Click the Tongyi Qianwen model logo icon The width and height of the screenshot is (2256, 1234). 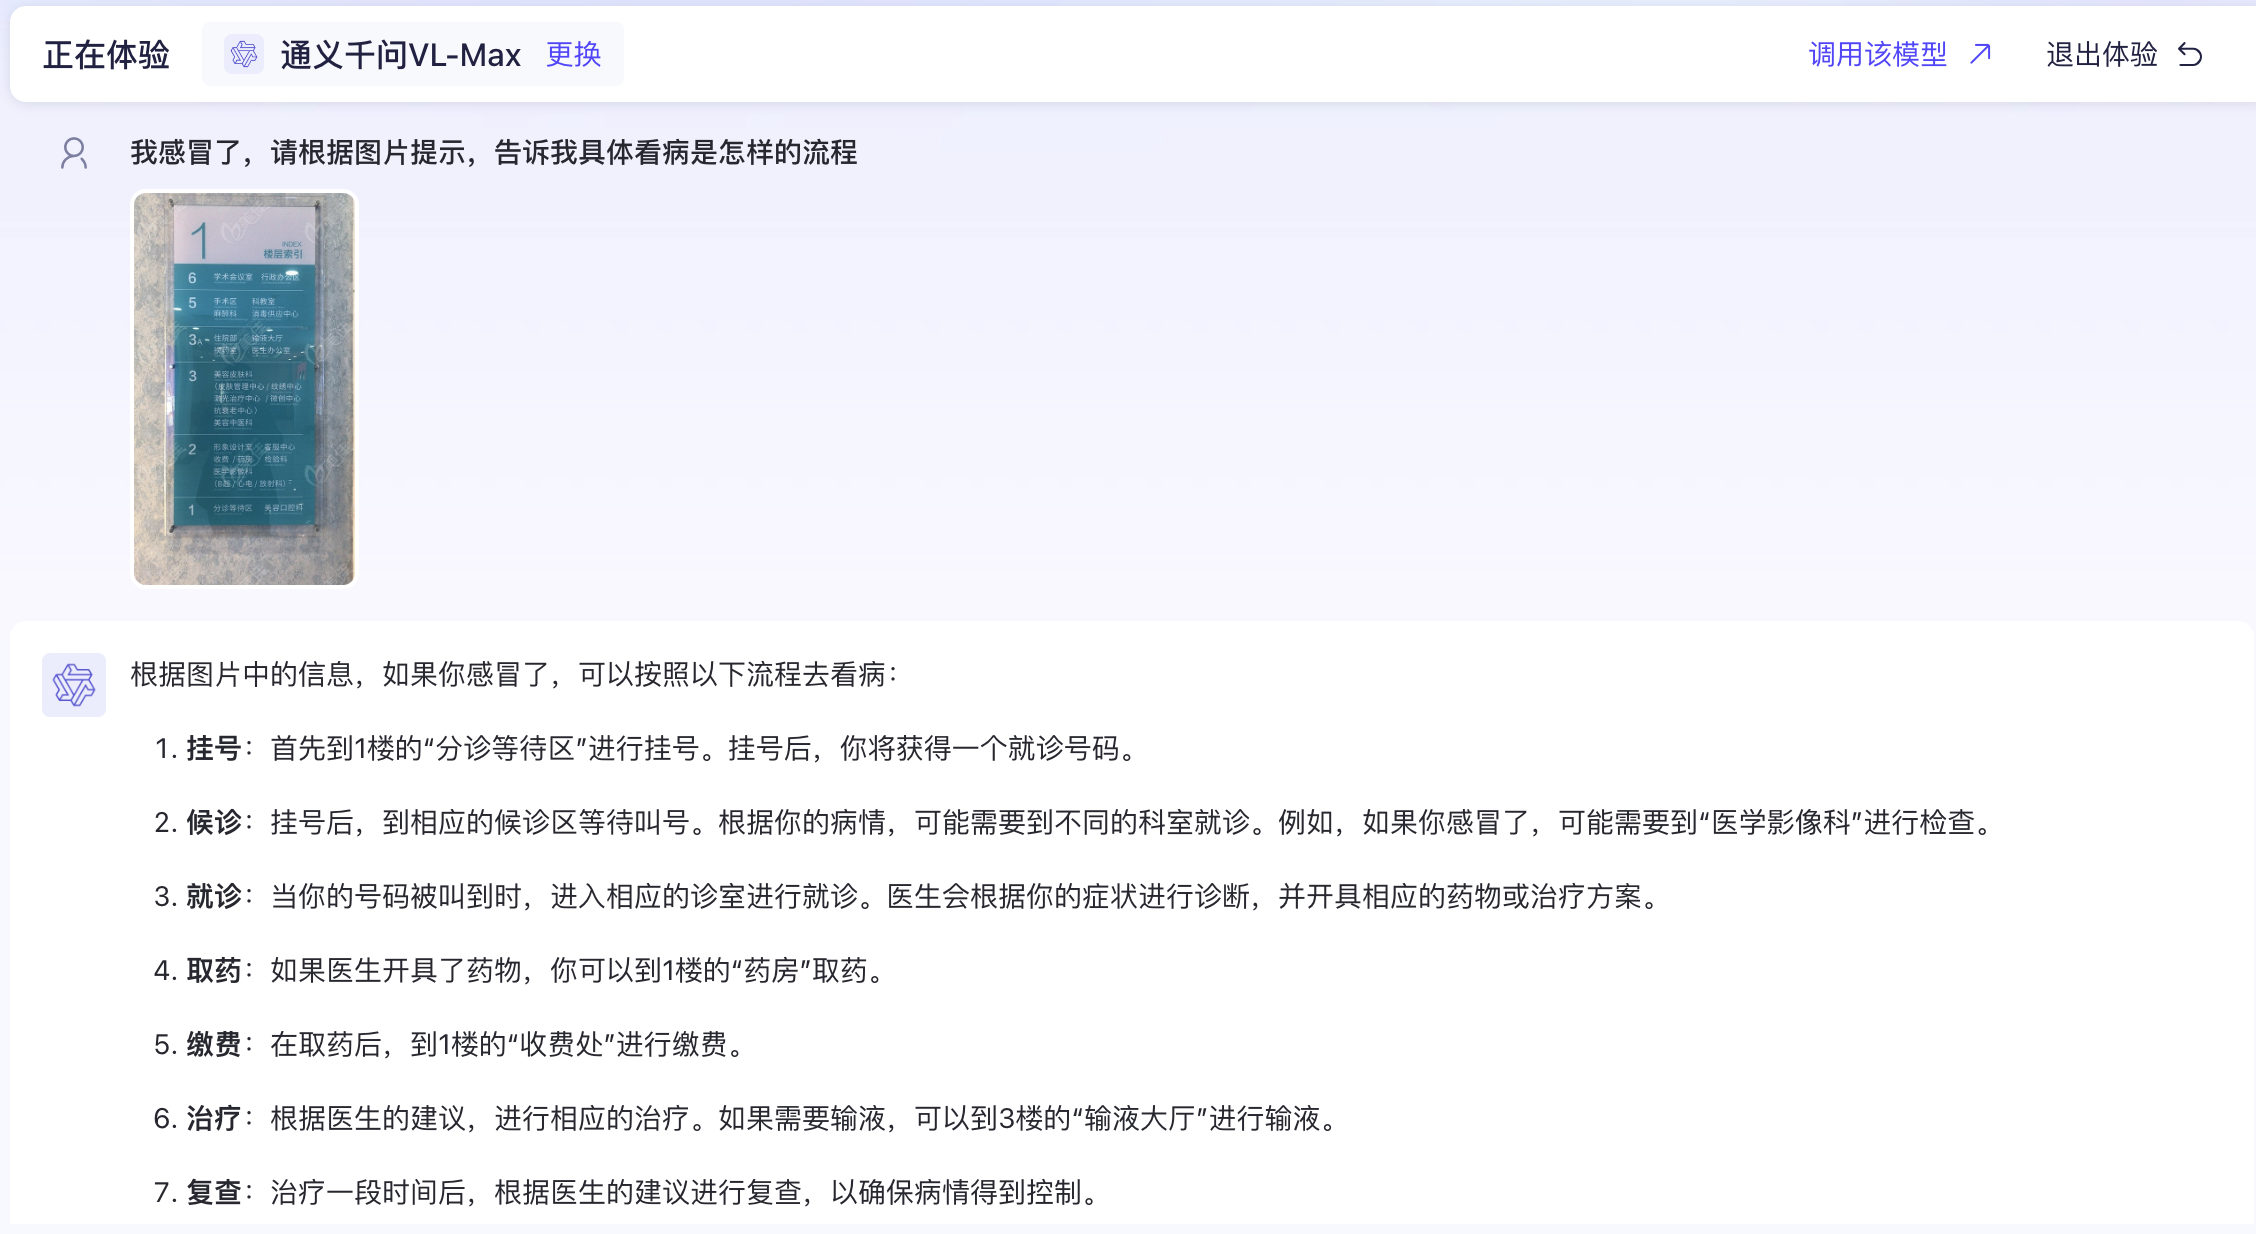pyautogui.click(x=243, y=54)
